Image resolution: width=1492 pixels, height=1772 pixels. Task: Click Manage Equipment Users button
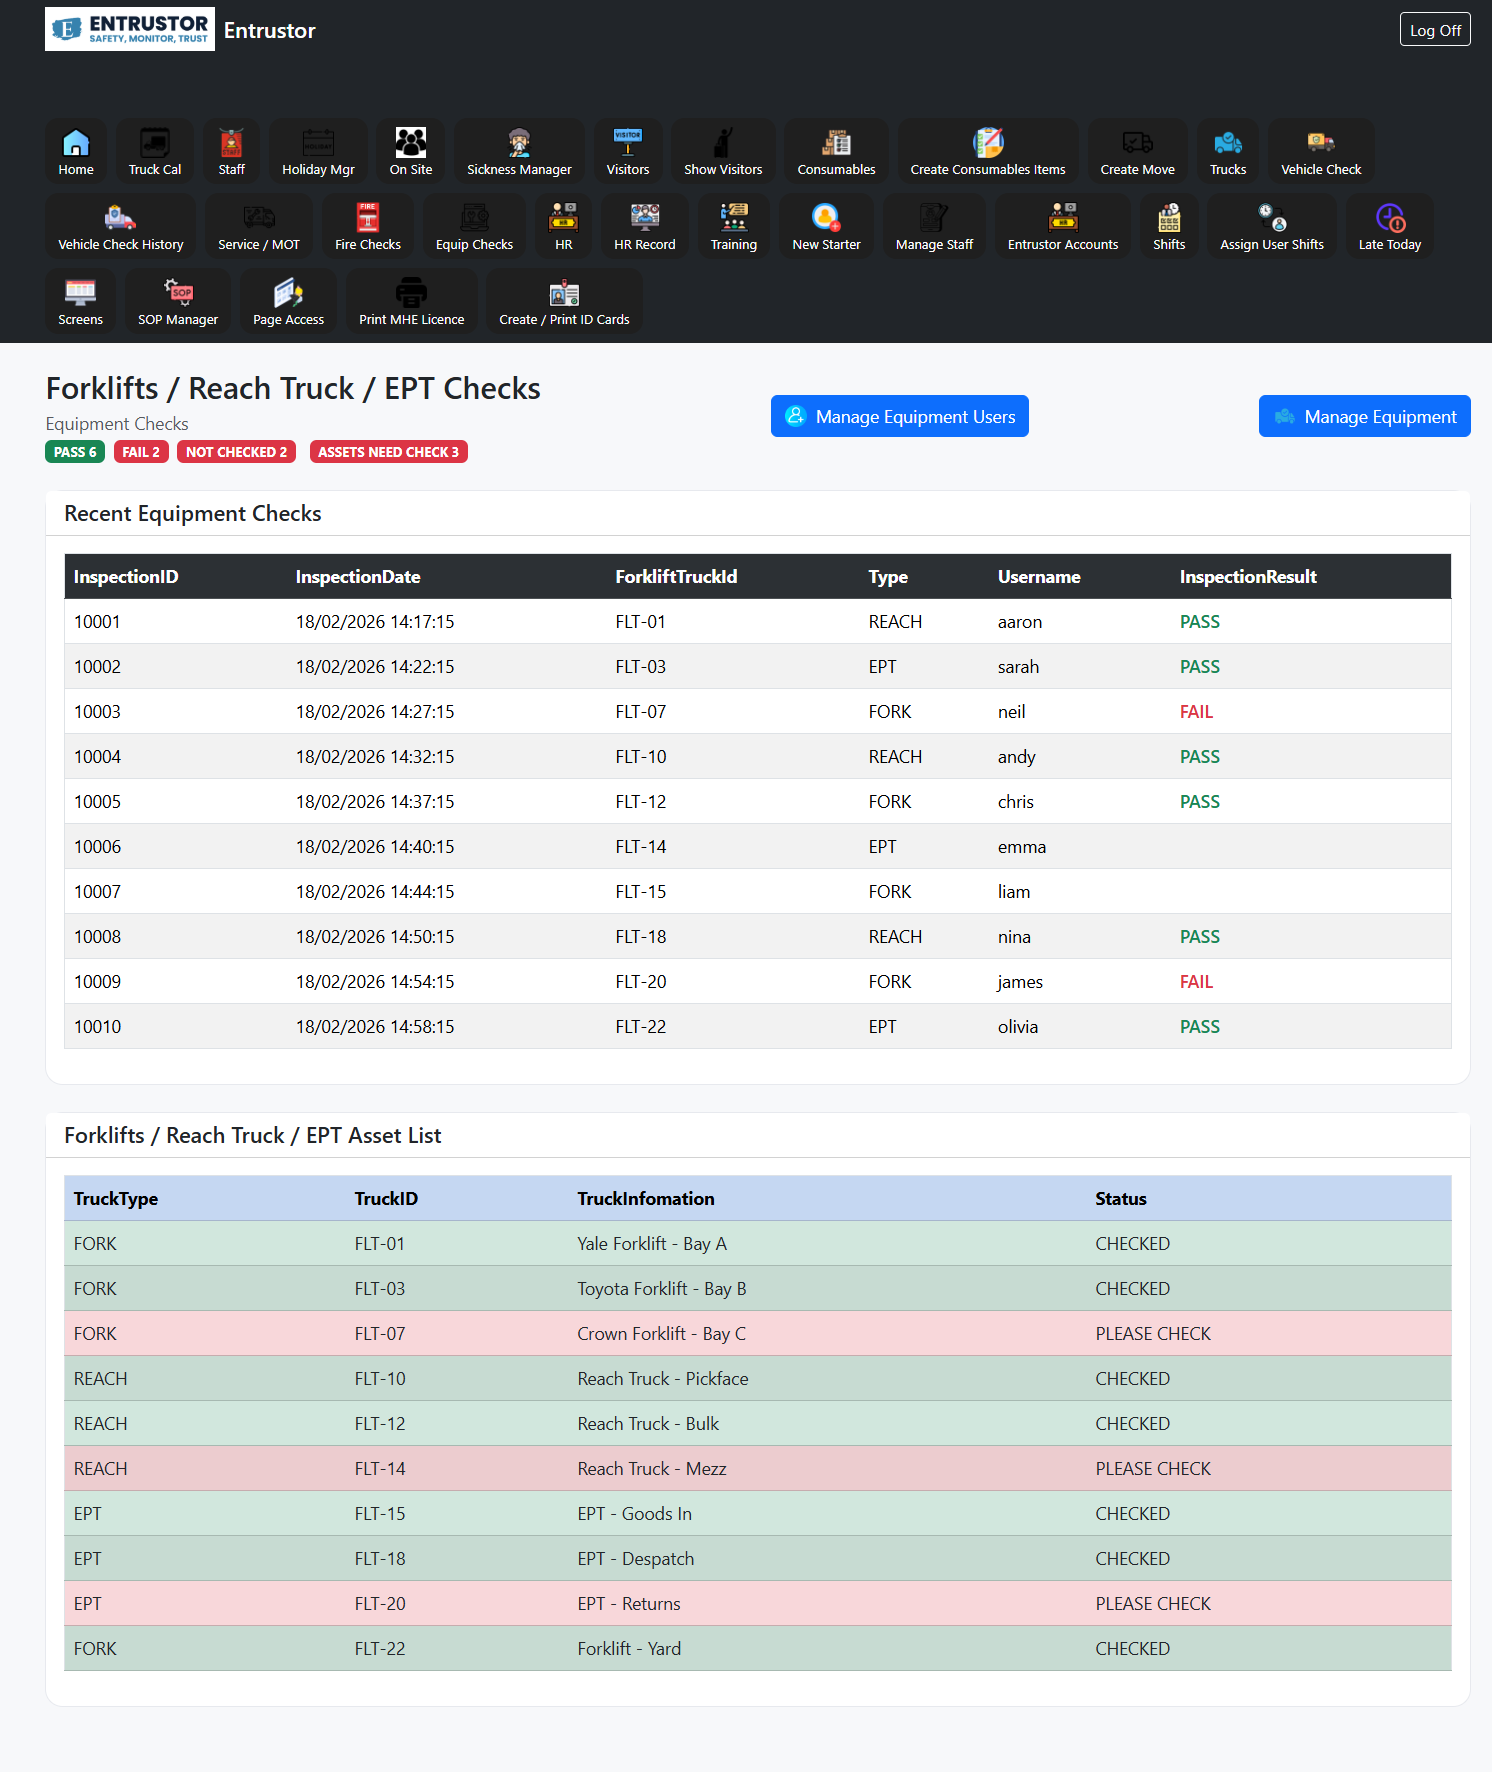(x=900, y=416)
